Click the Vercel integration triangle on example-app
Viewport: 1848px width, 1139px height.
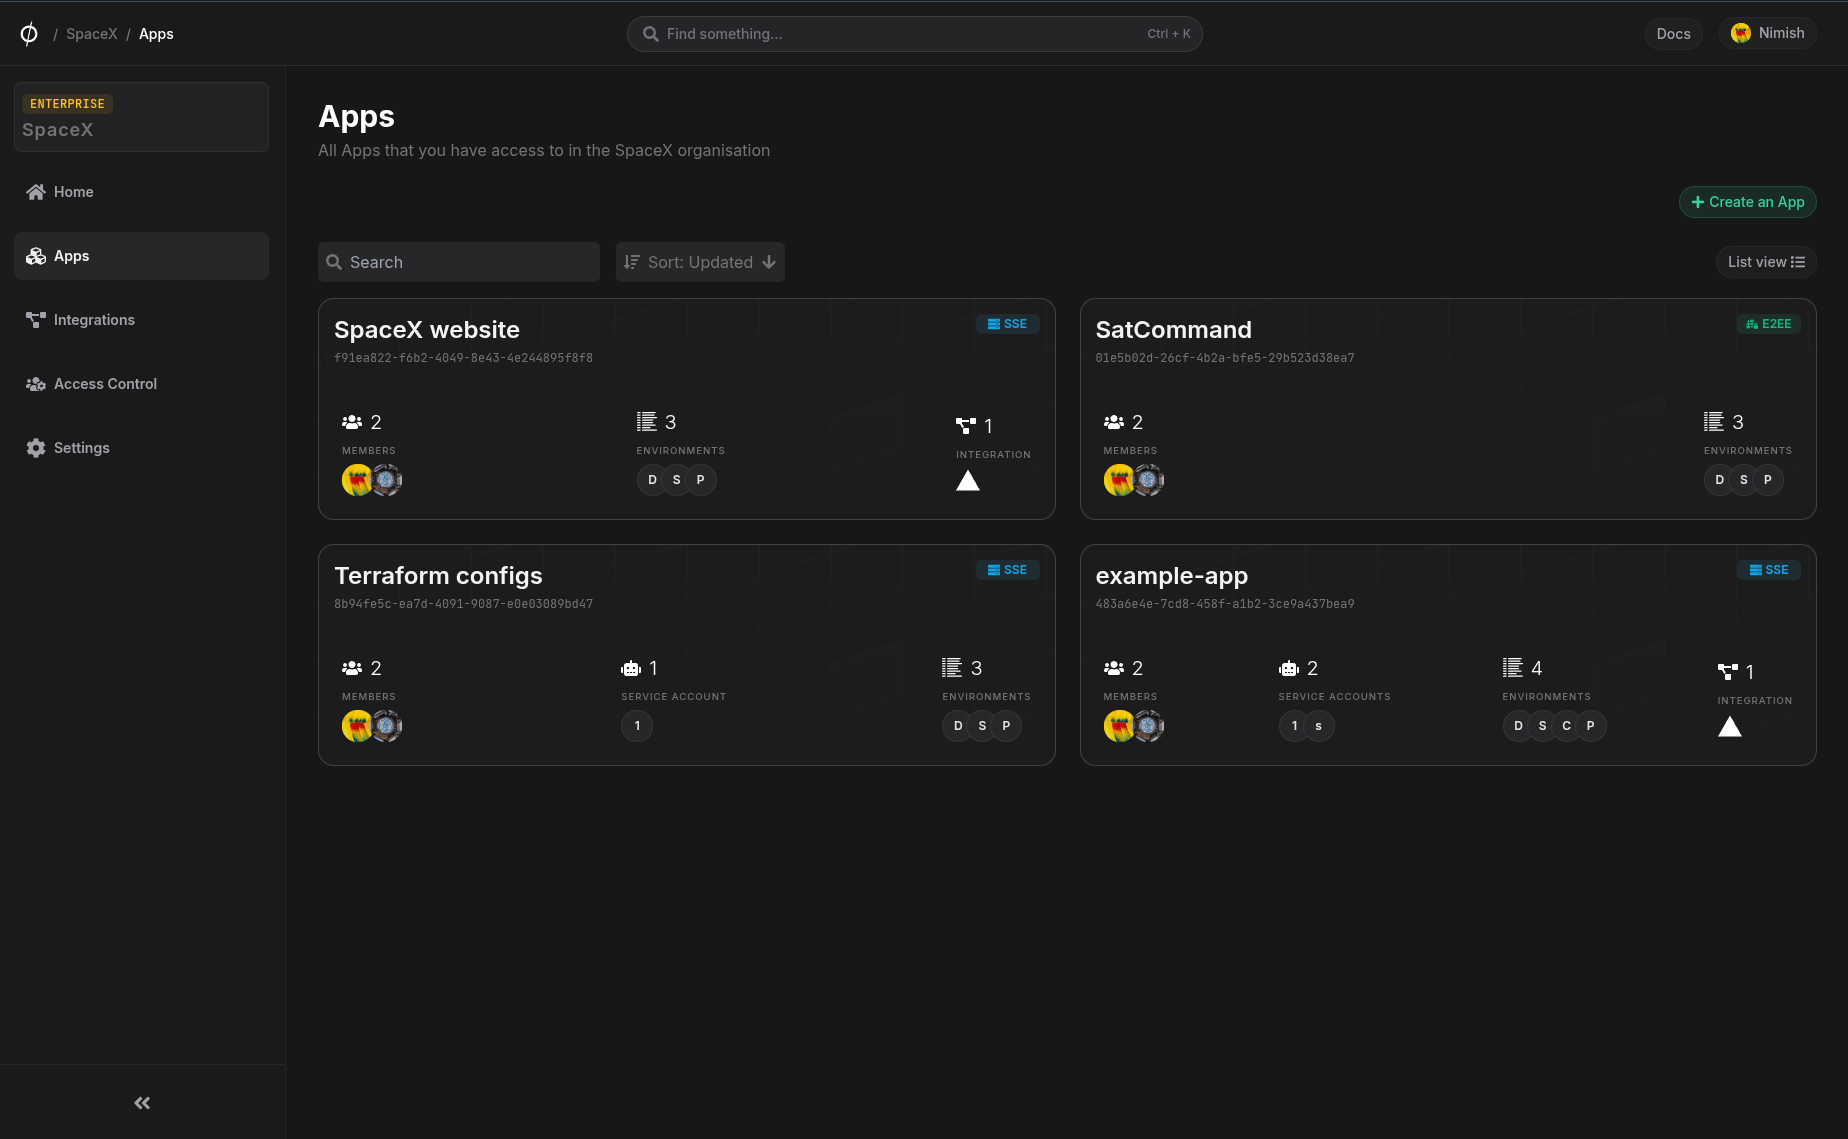1729,727
